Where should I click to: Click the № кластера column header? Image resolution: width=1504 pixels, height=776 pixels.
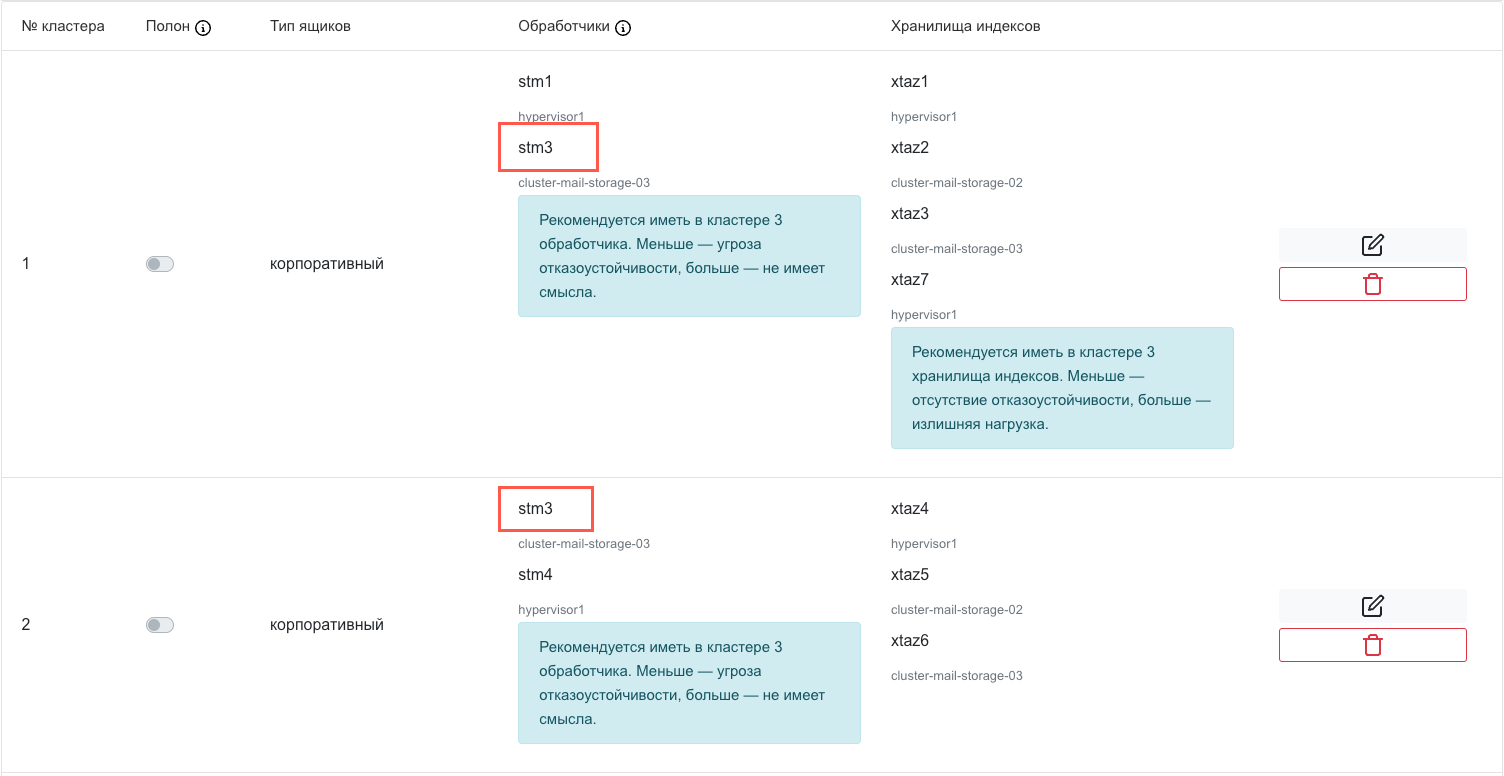pyautogui.click(x=63, y=27)
